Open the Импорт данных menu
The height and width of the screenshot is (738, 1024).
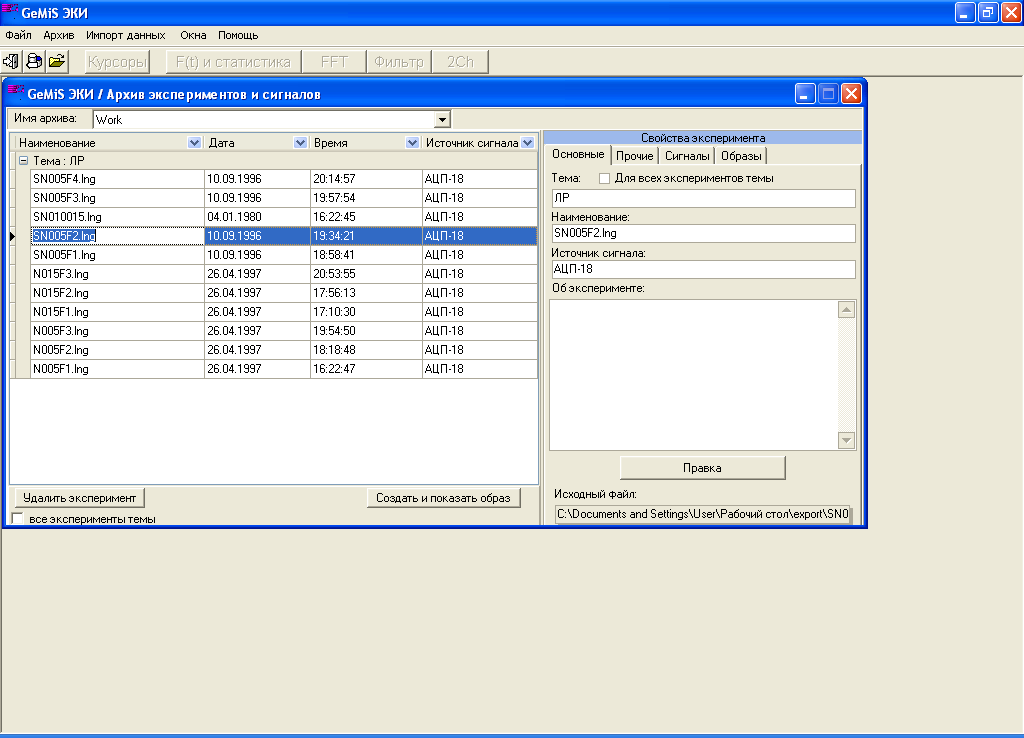125,35
